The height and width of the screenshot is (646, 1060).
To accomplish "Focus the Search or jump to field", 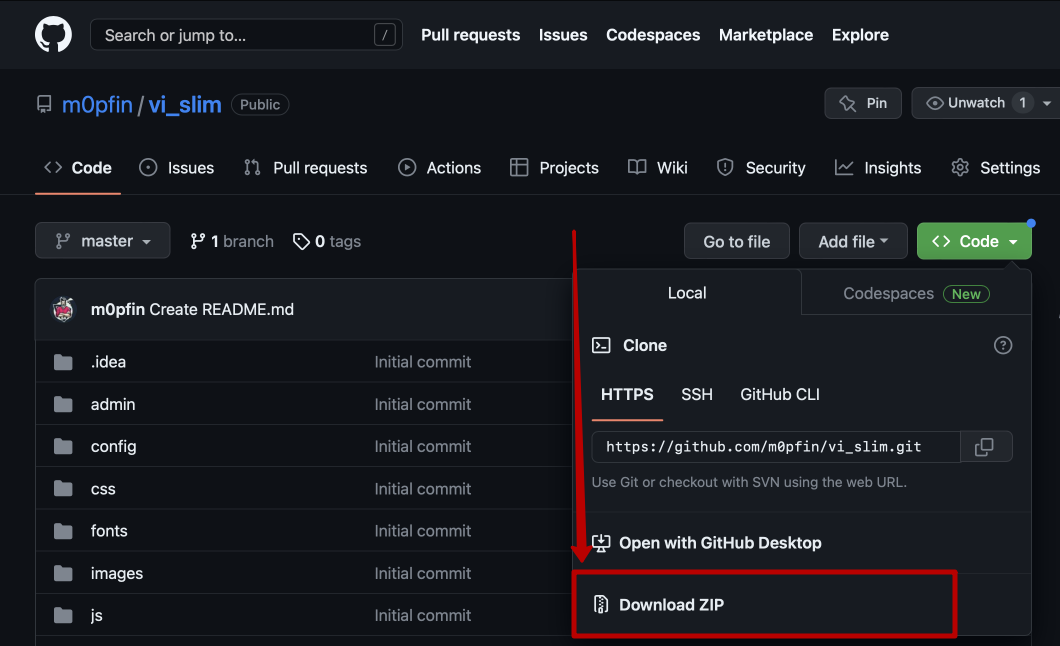I will coord(246,35).
